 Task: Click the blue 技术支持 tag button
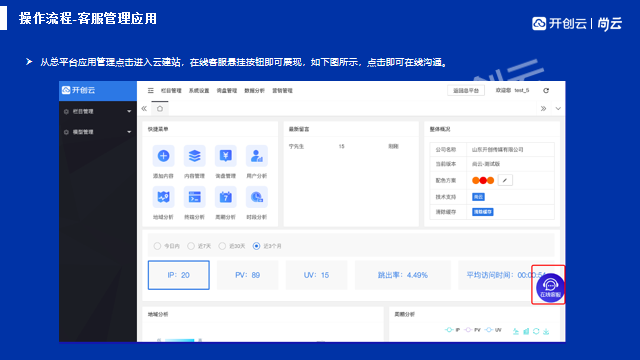point(478,197)
